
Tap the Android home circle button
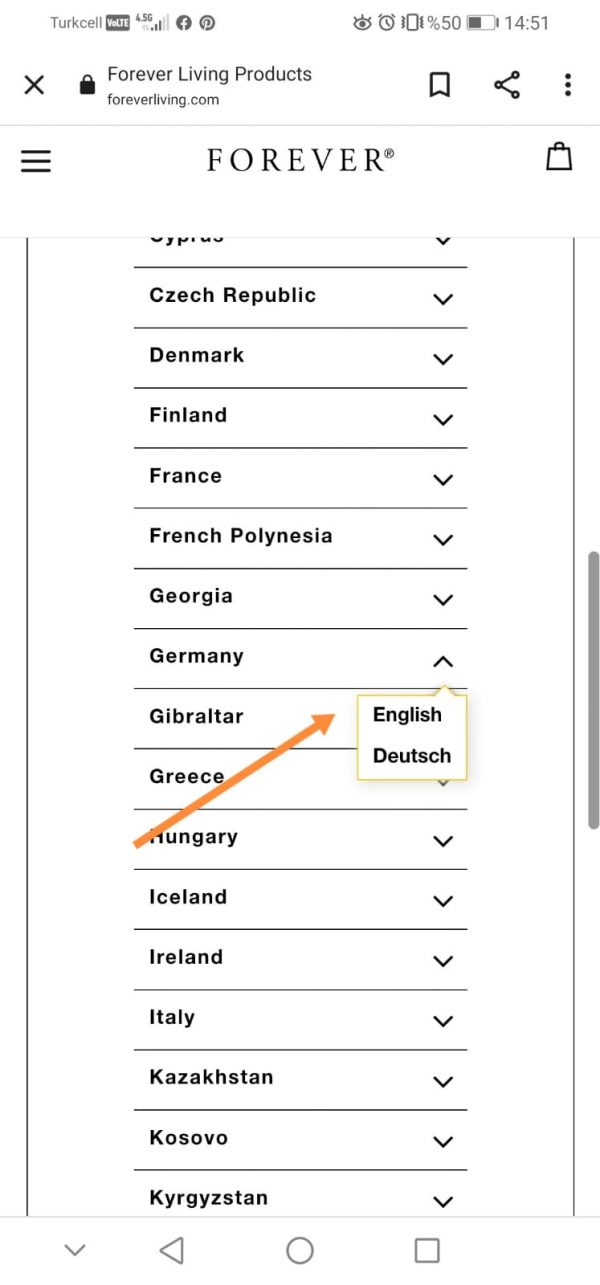(300, 1250)
